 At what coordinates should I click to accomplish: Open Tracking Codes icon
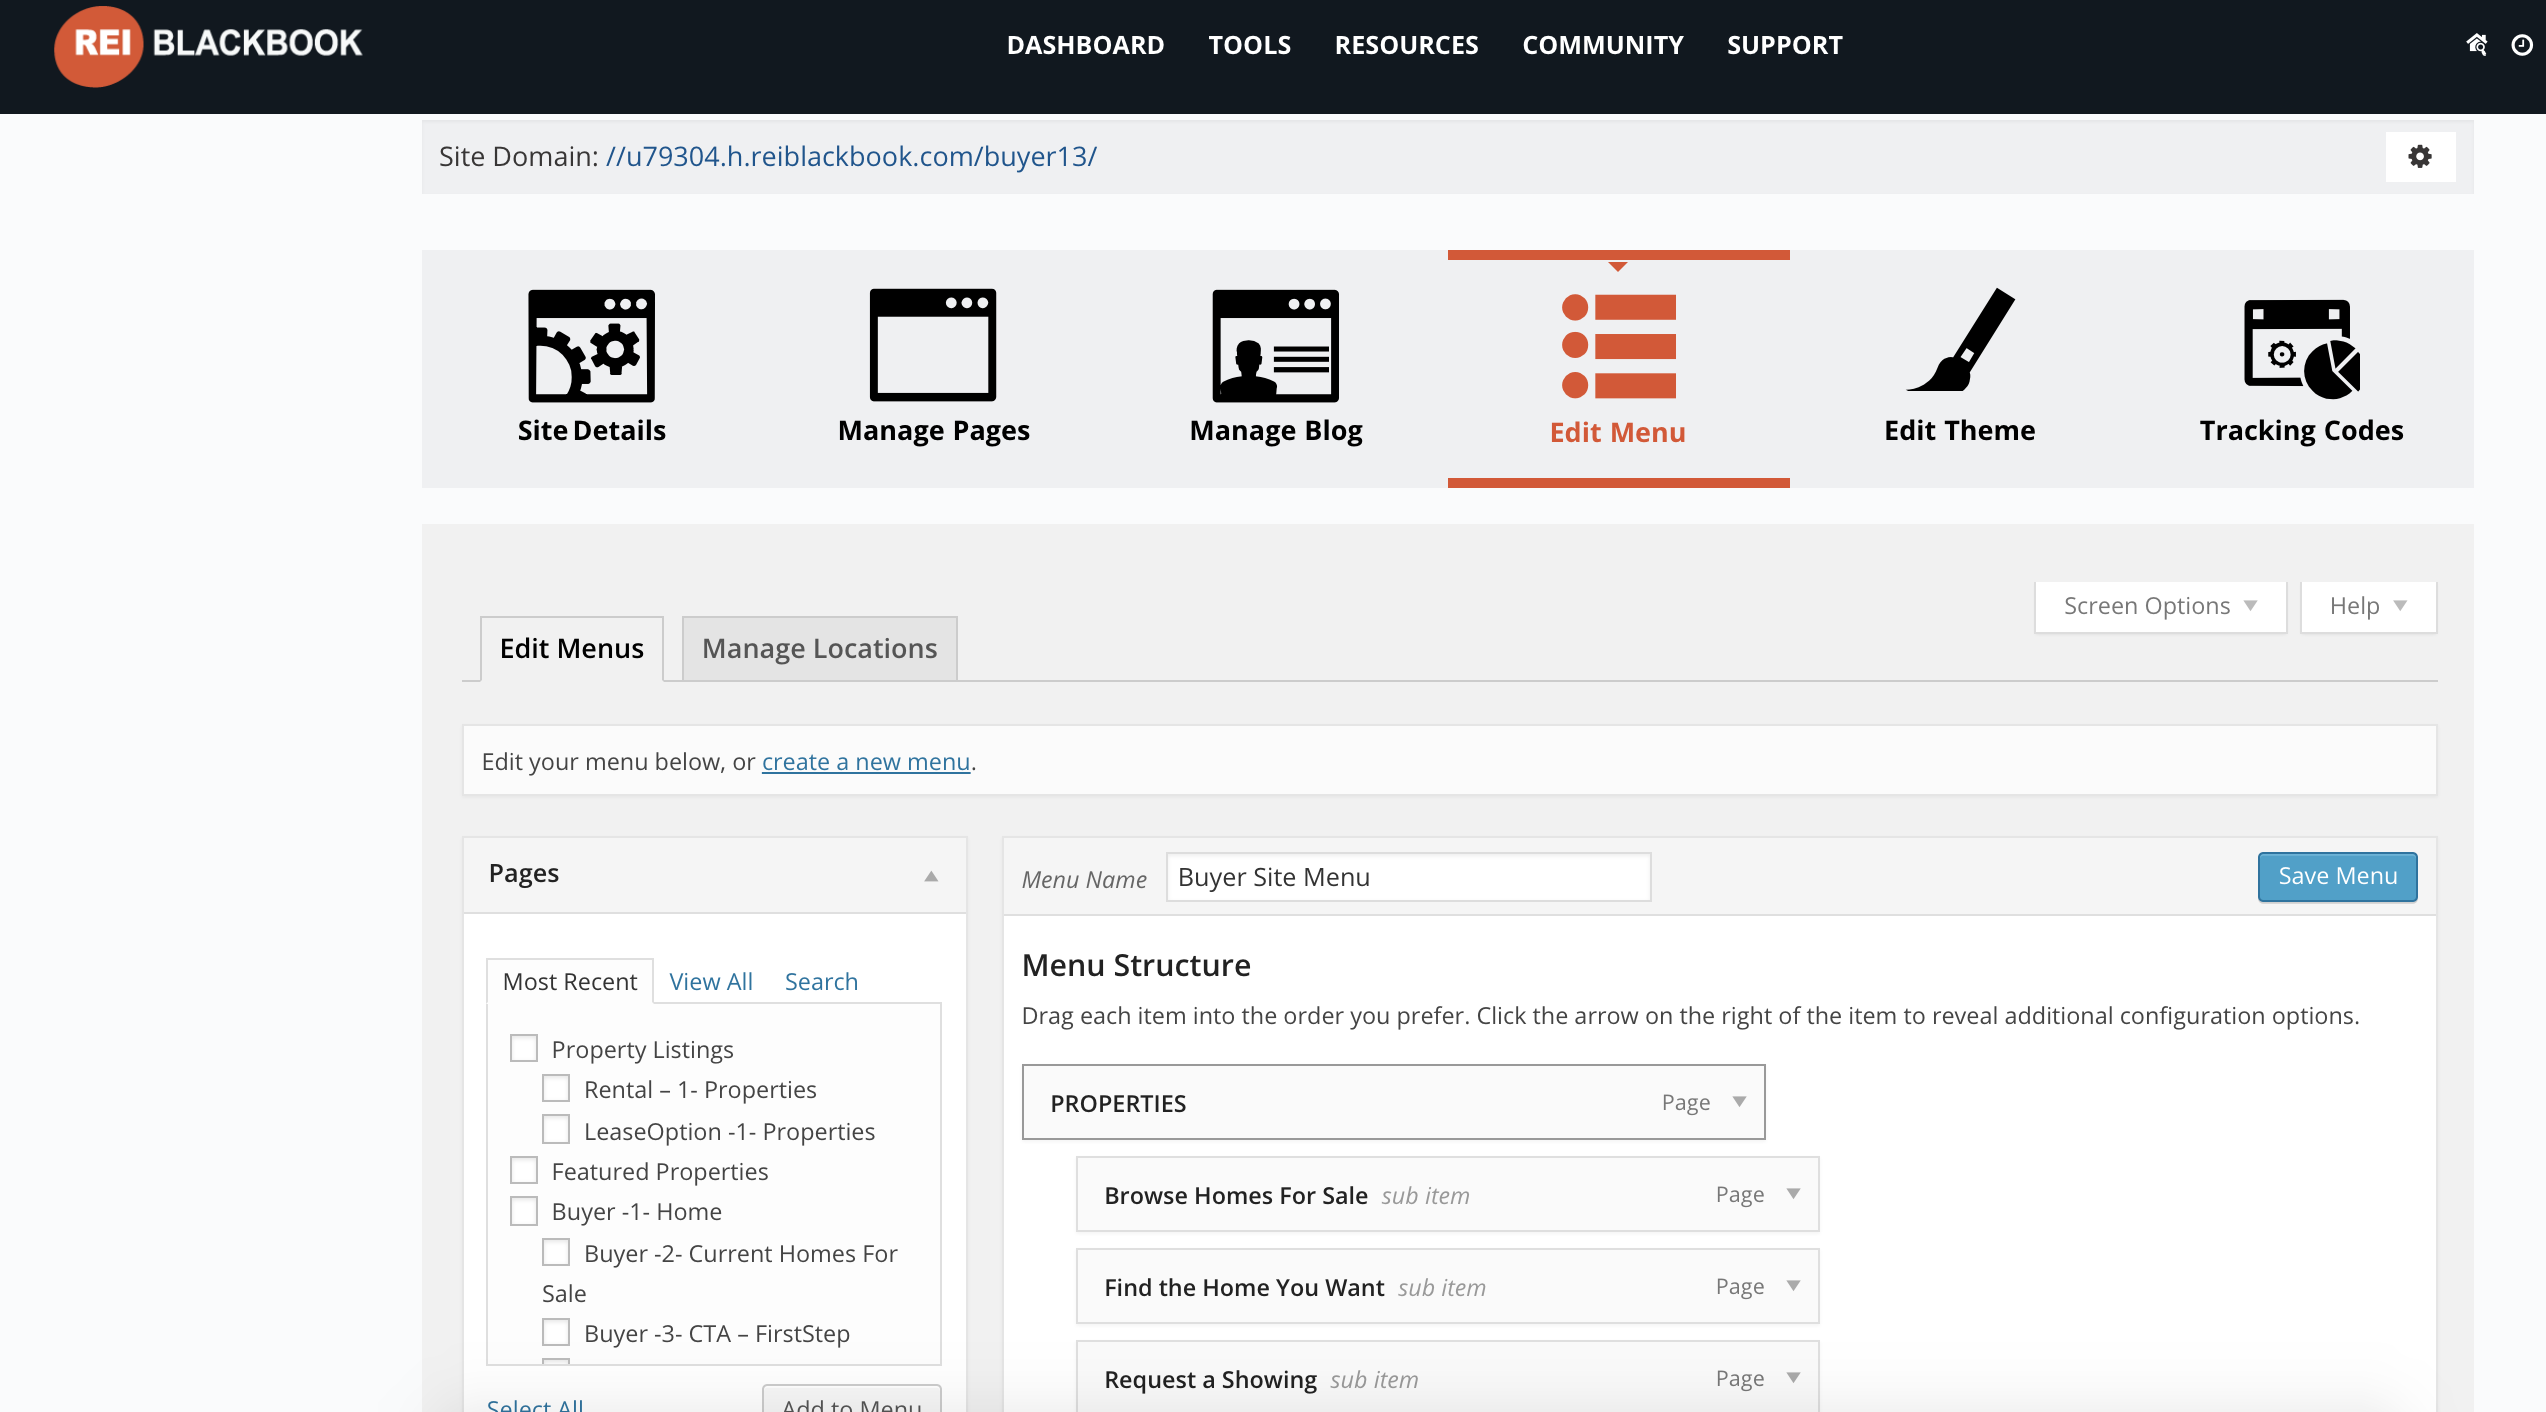click(2301, 347)
